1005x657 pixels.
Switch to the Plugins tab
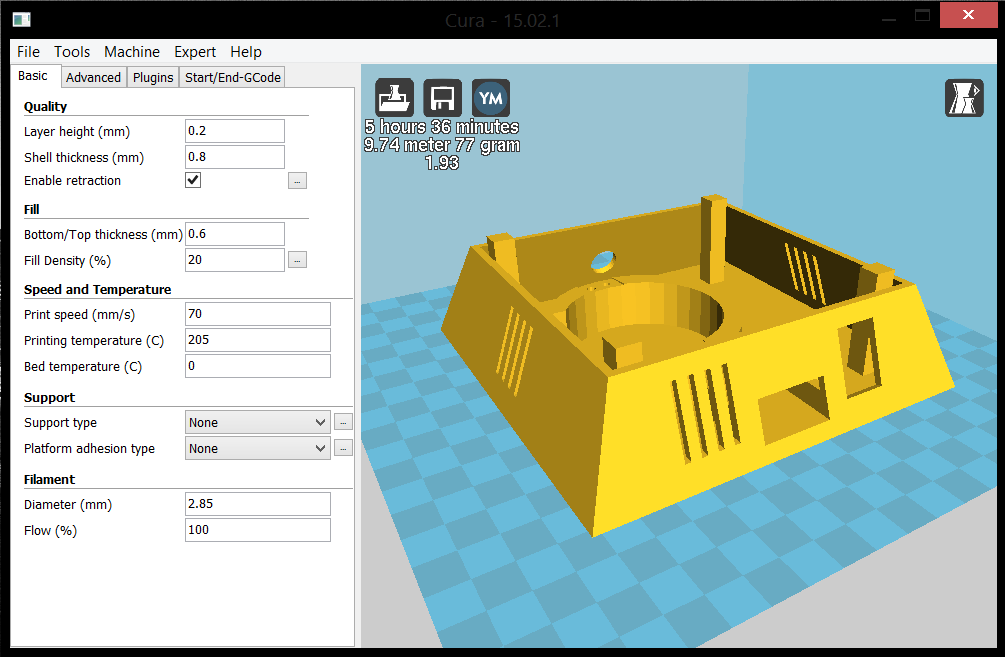coord(153,78)
